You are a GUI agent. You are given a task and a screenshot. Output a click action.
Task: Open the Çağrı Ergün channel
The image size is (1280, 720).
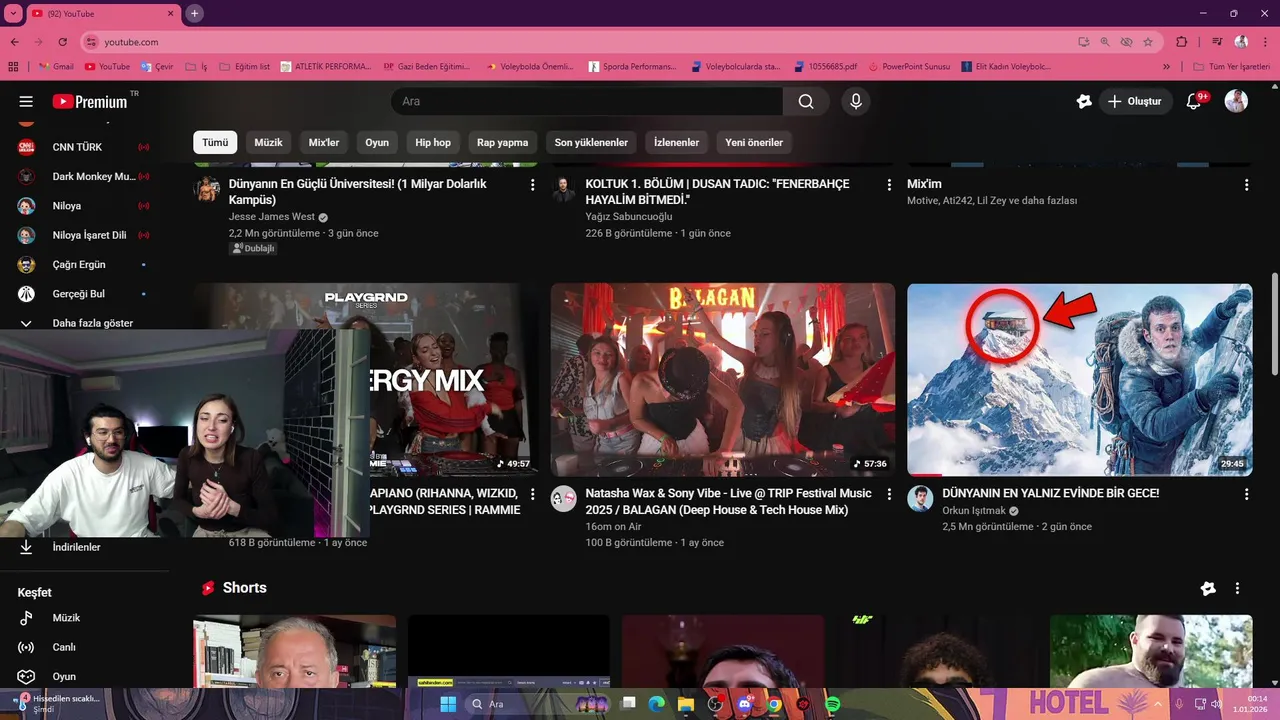click(x=83, y=264)
